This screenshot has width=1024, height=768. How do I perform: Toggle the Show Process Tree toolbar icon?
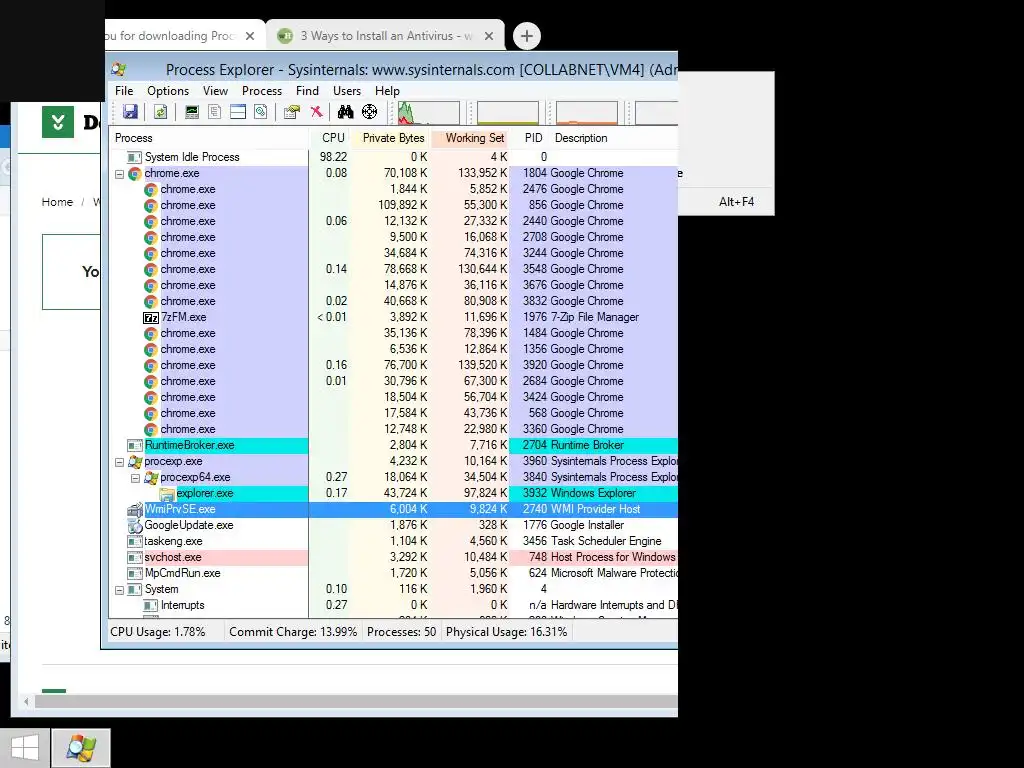pyautogui.click(x=214, y=112)
